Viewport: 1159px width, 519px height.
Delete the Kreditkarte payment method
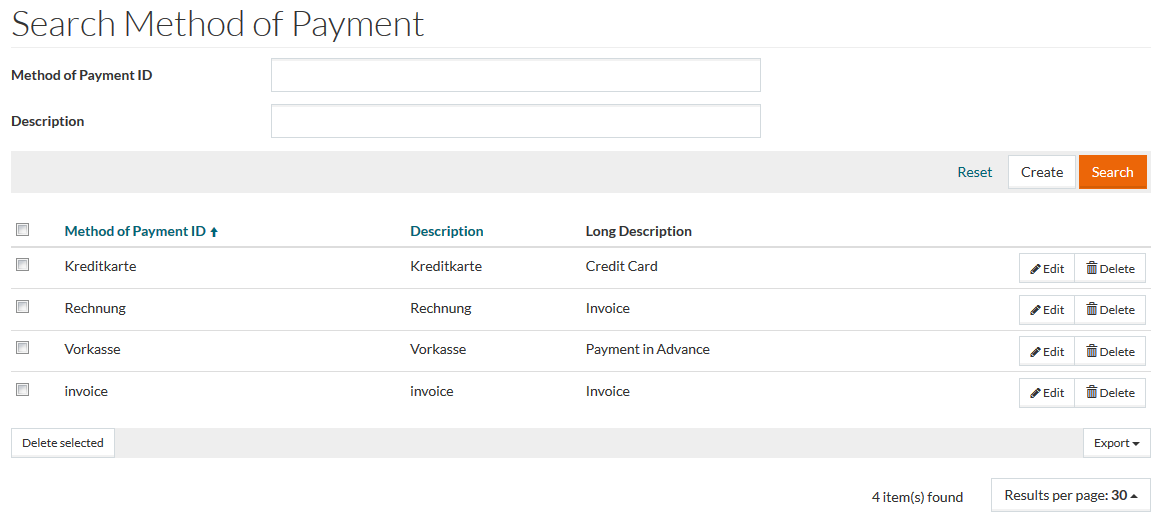point(1110,268)
